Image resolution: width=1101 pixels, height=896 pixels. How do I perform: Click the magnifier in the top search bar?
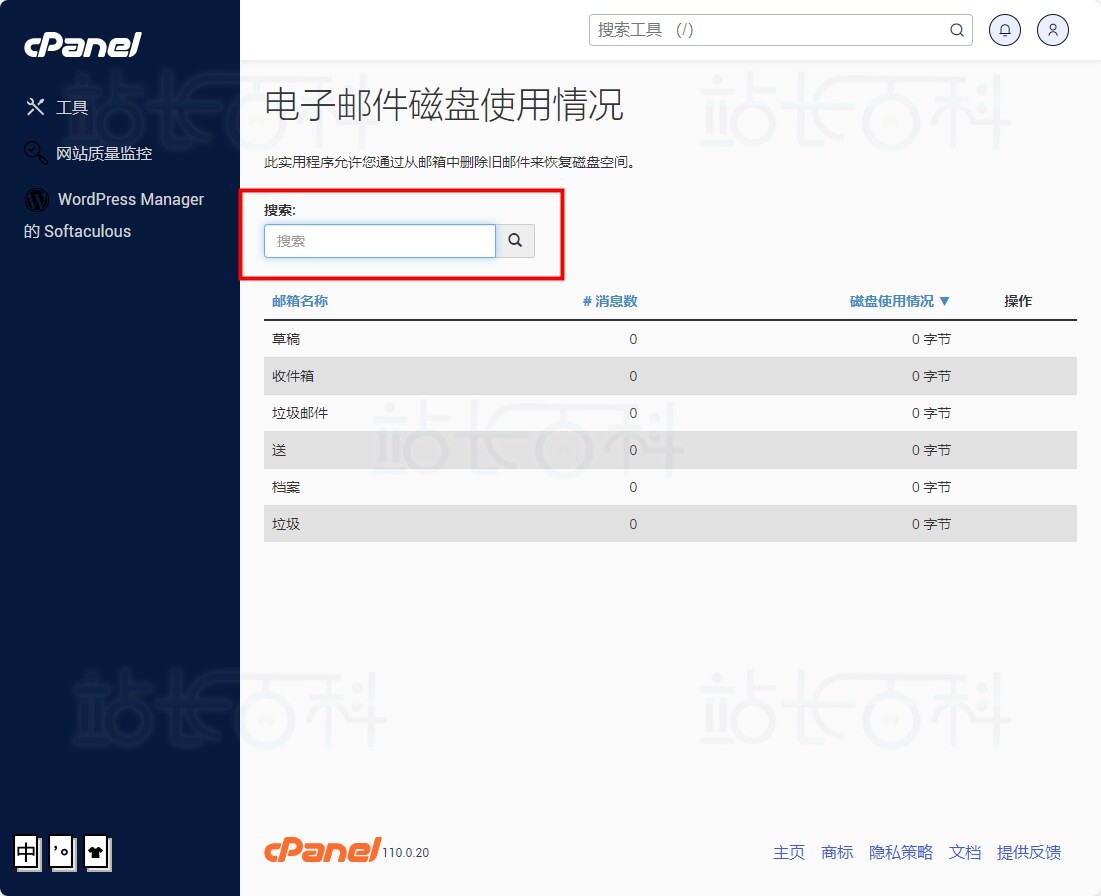(956, 30)
